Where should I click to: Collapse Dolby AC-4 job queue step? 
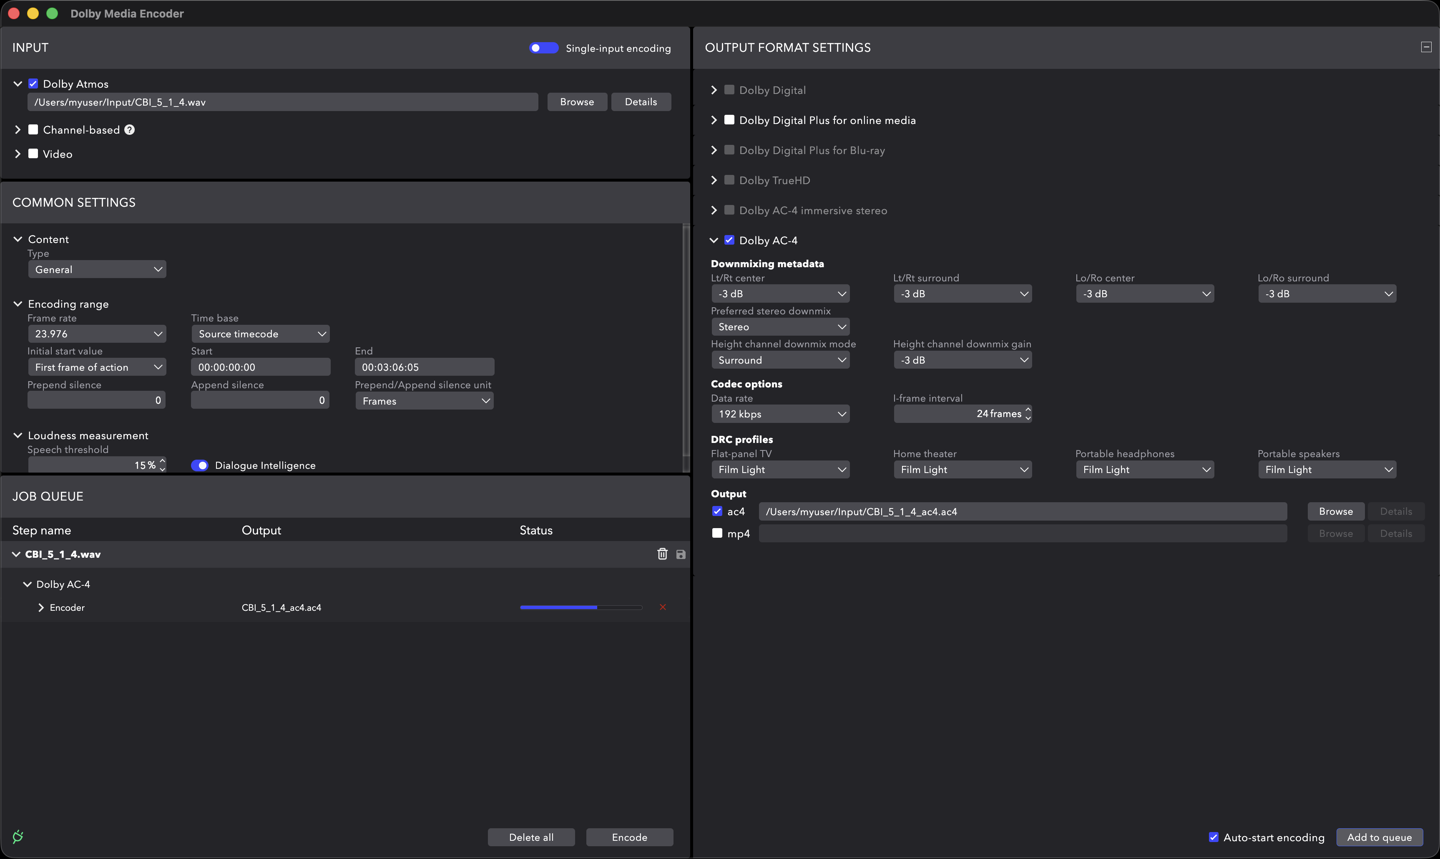point(28,584)
